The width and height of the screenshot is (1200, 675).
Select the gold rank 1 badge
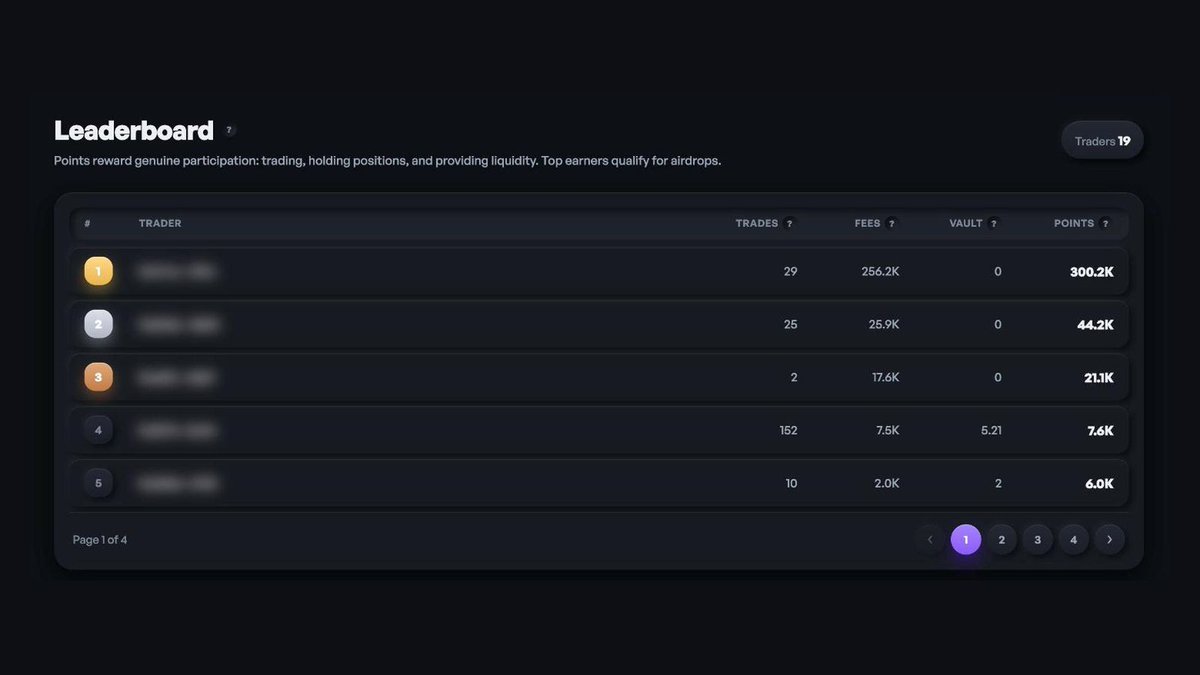[x=98, y=271]
